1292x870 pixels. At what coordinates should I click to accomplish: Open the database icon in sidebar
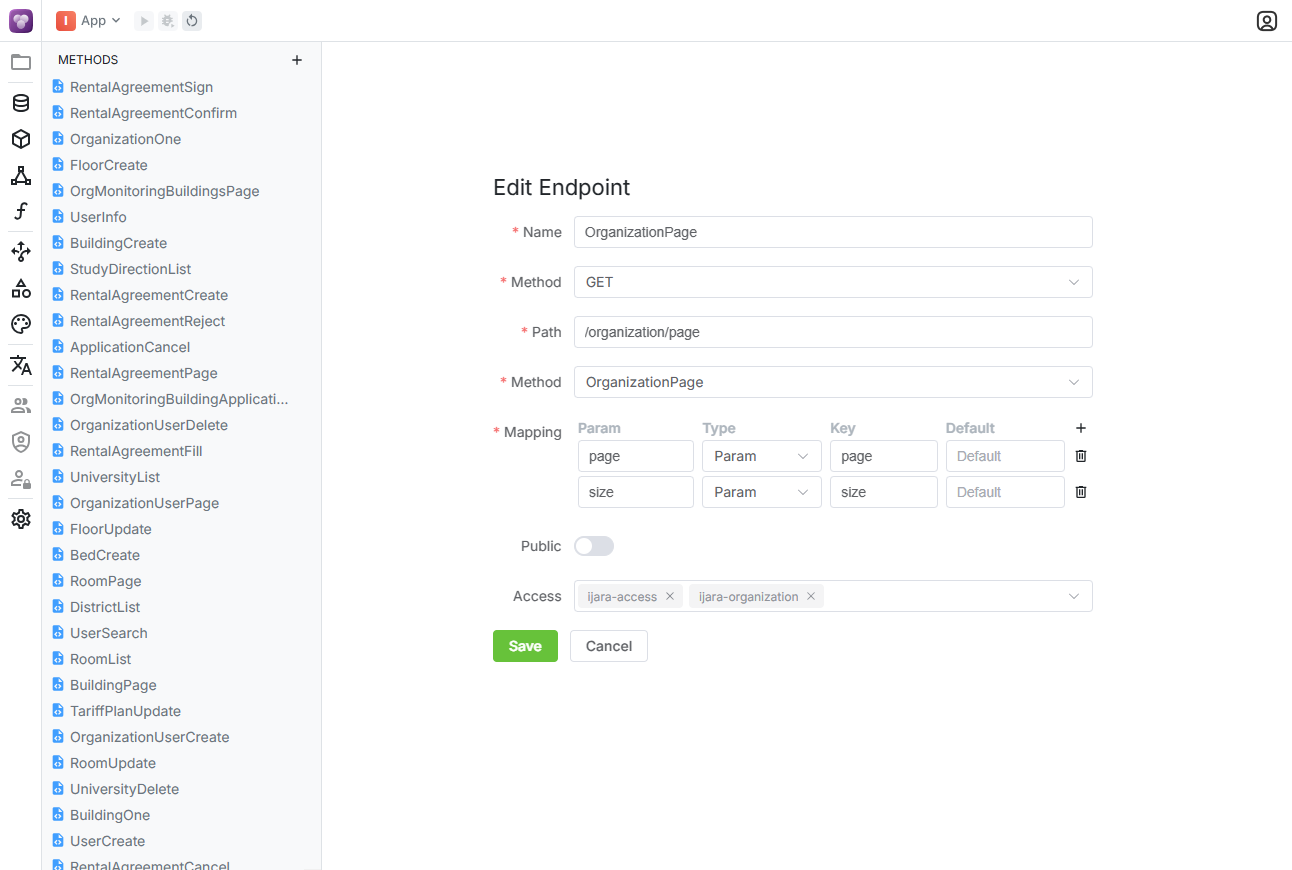click(21, 103)
